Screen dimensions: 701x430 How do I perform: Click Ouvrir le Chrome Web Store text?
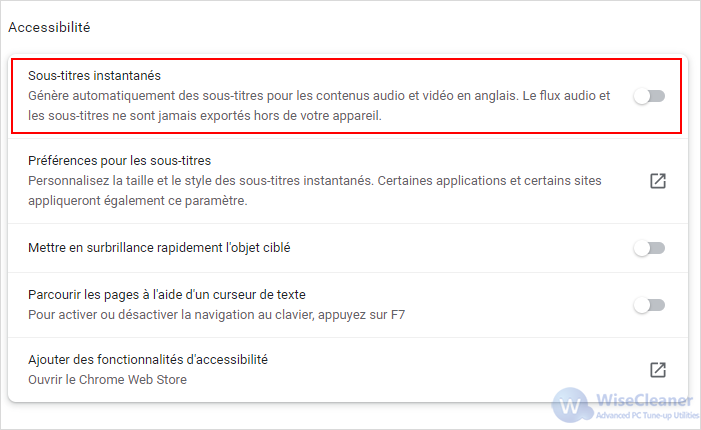(107, 379)
